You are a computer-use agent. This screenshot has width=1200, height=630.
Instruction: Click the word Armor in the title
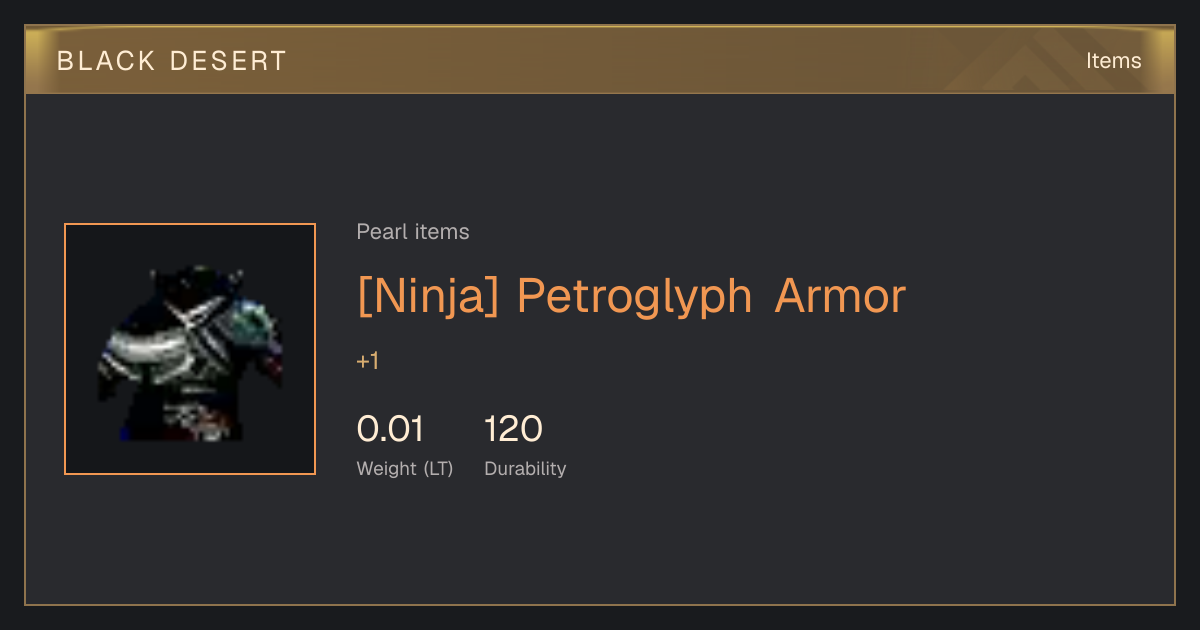840,296
